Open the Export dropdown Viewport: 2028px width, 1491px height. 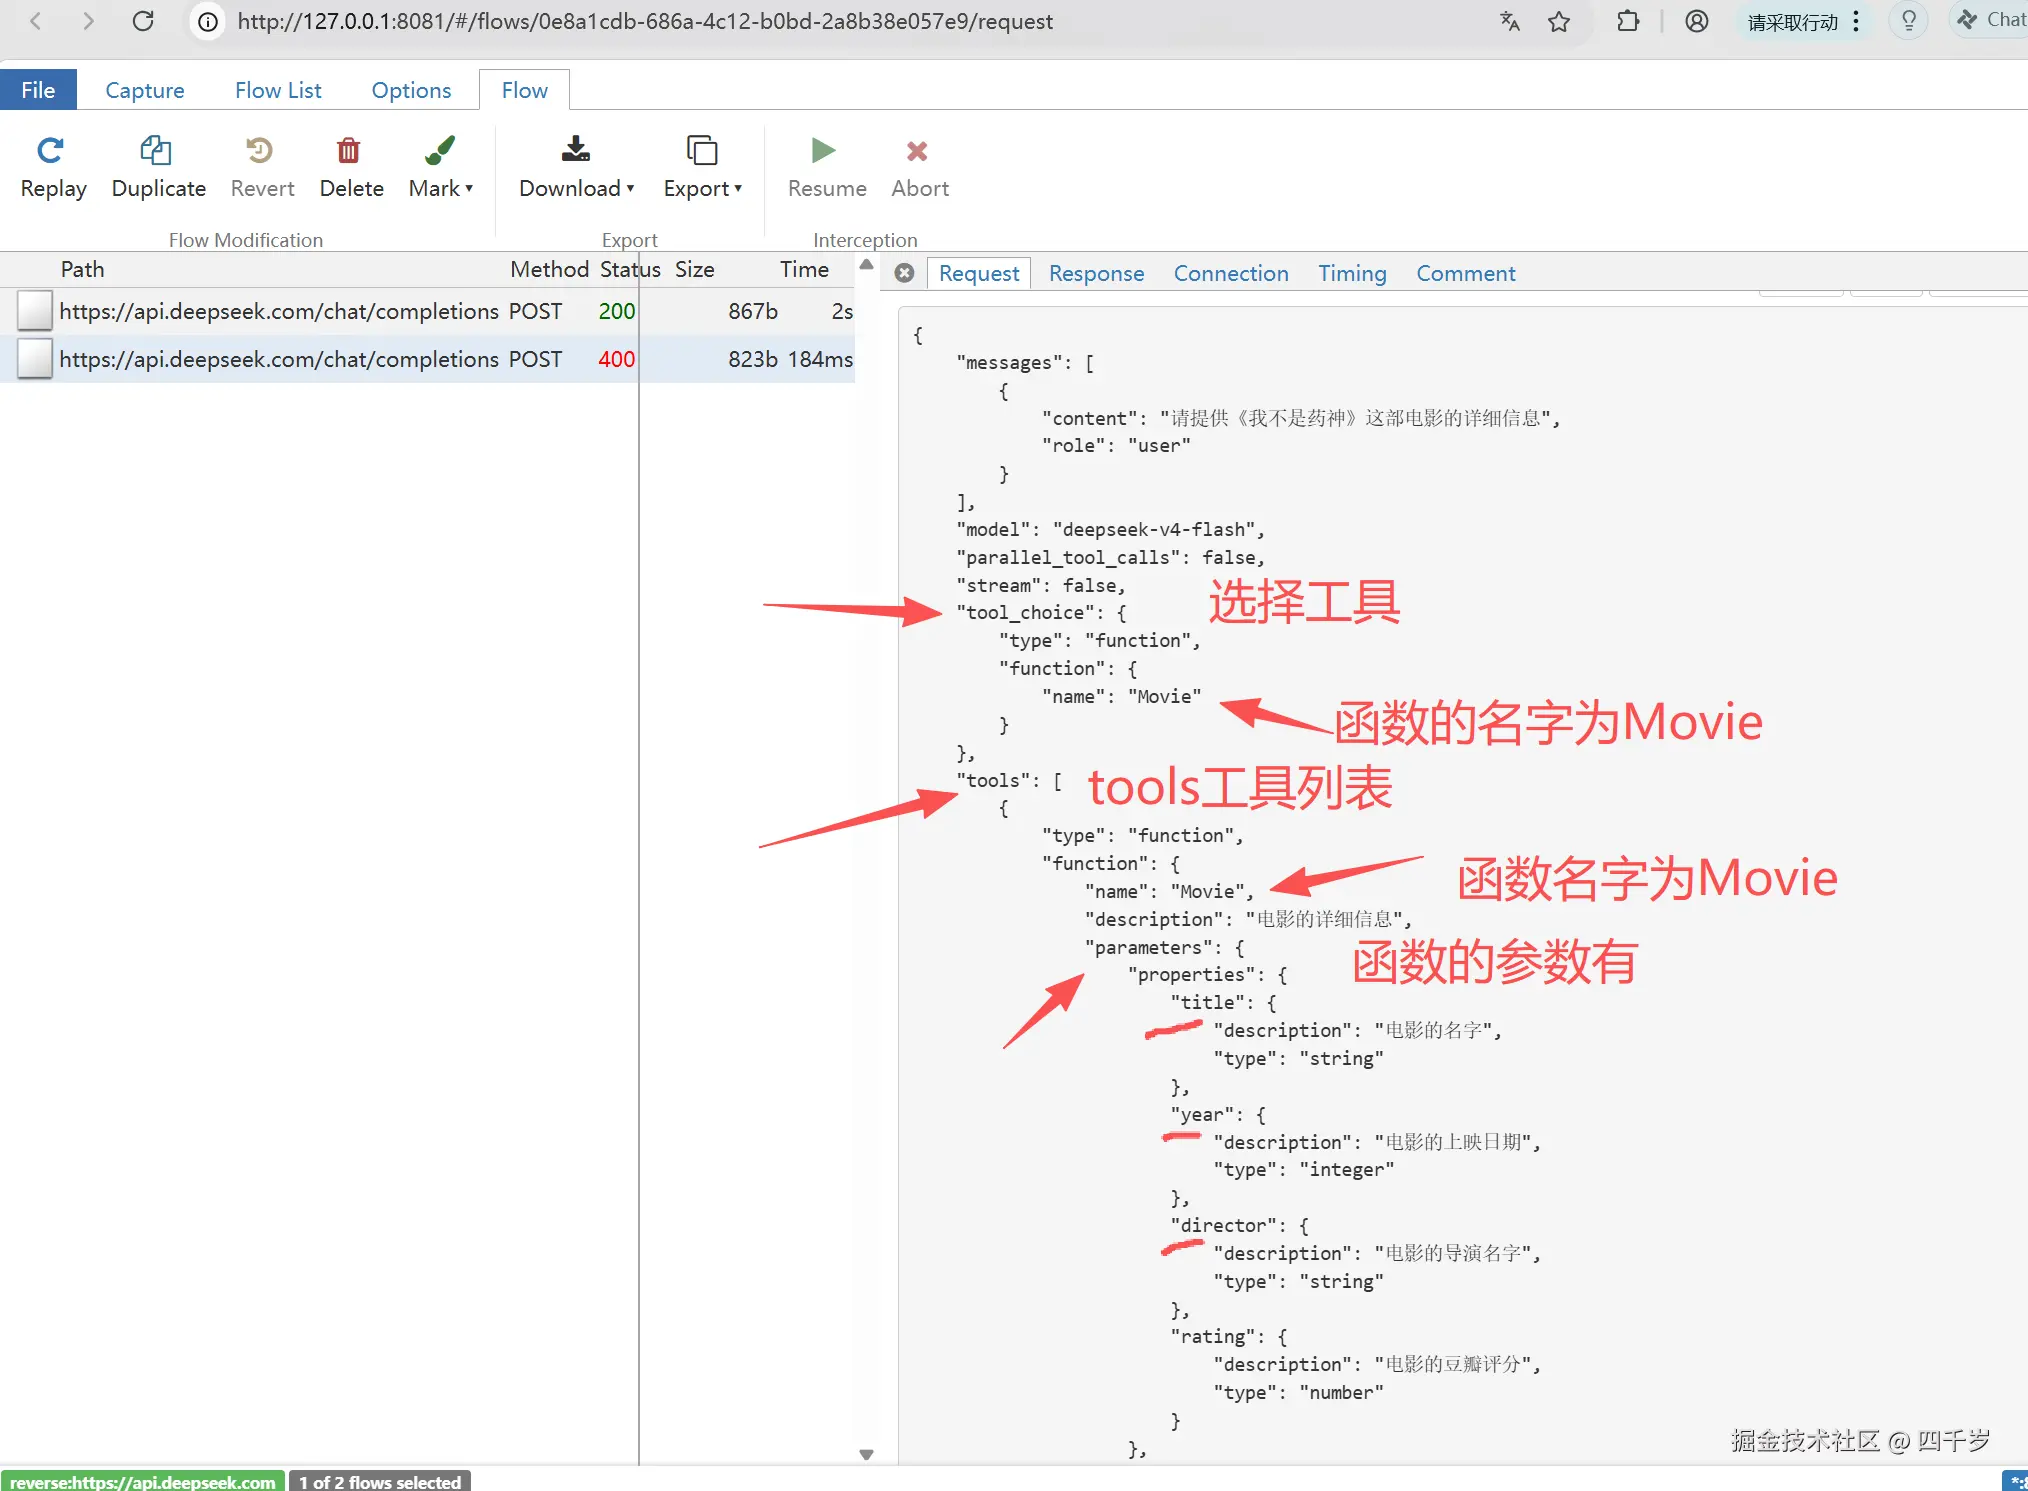(x=702, y=167)
